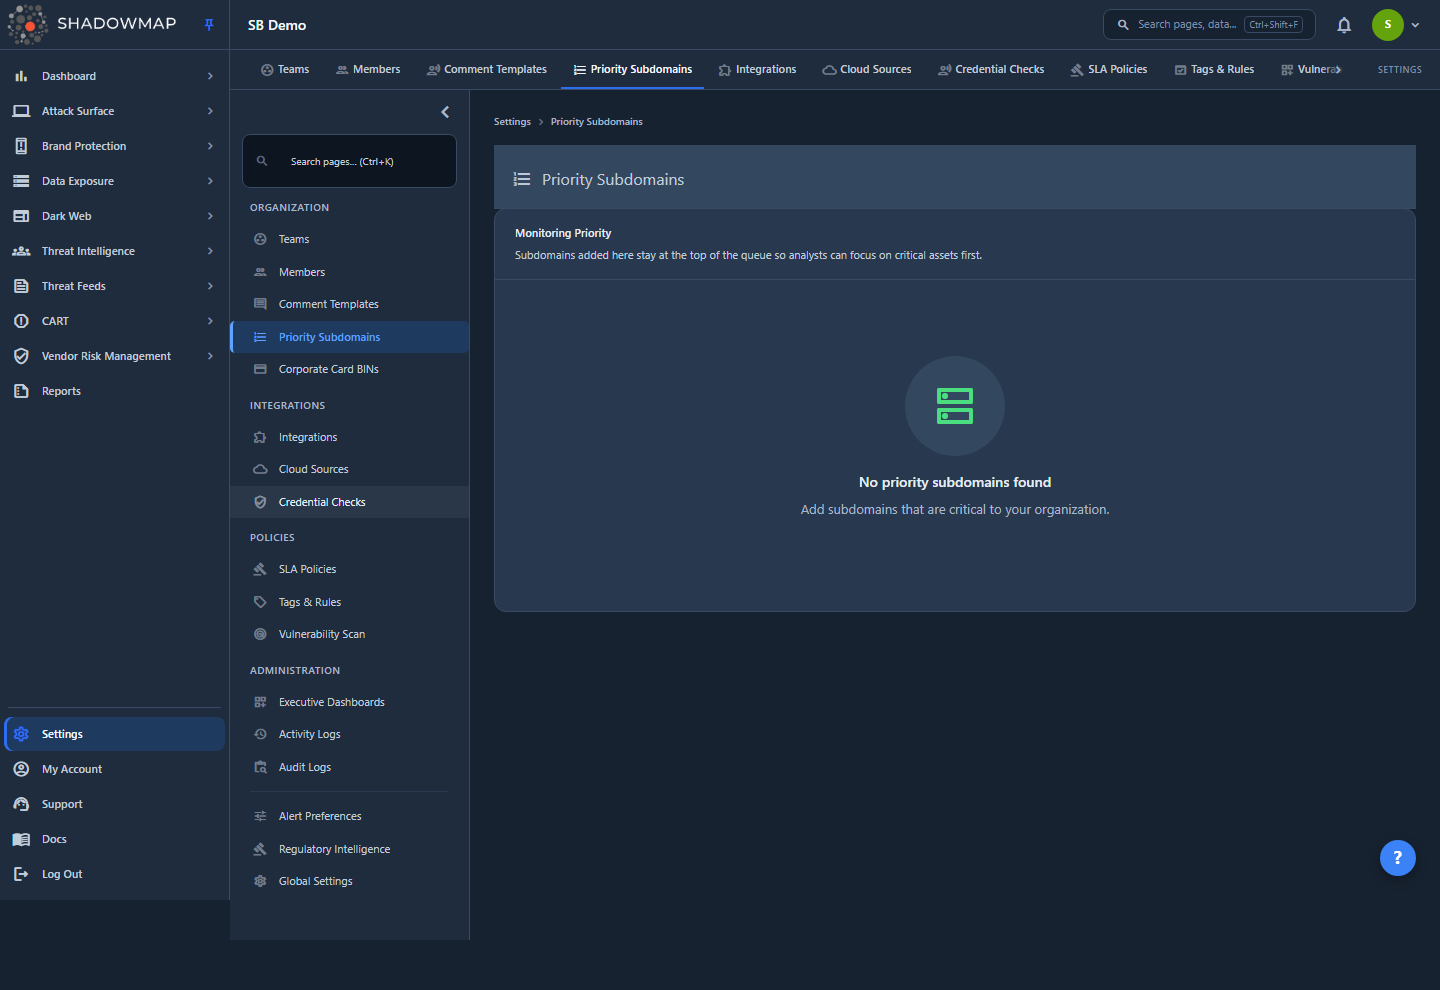Click the settings Search pages field
Image resolution: width=1440 pixels, height=990 pixels.
point(349,161)
